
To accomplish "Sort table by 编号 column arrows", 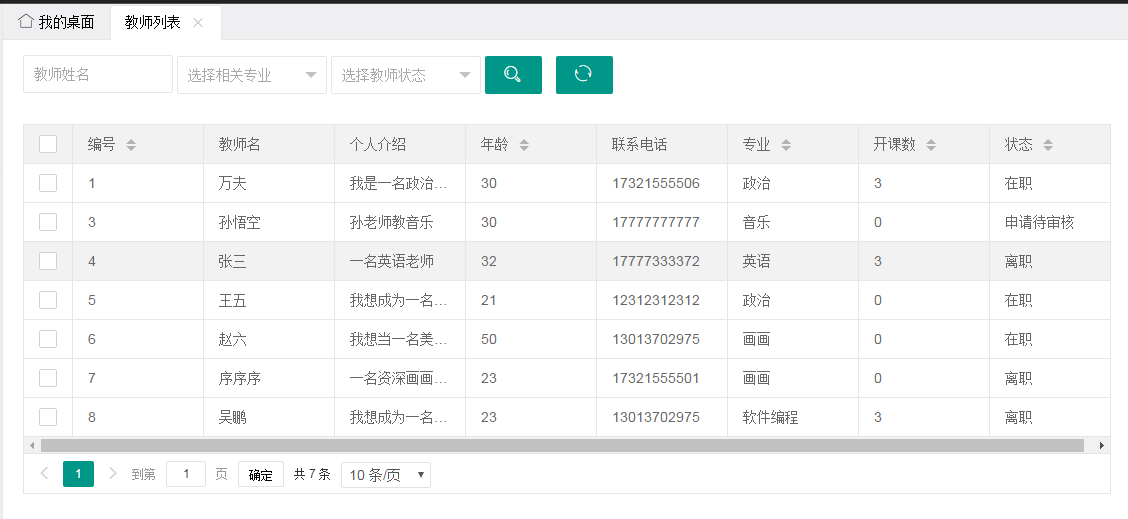I will [131, 145].
